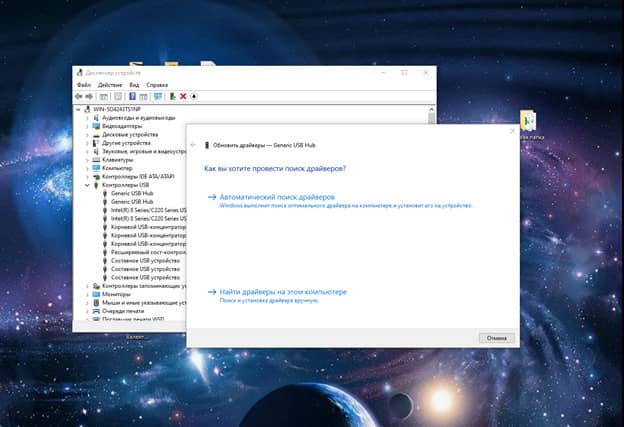
Task: Click the Back arrow in Device Manager toolbar
Action: point(78,96)
